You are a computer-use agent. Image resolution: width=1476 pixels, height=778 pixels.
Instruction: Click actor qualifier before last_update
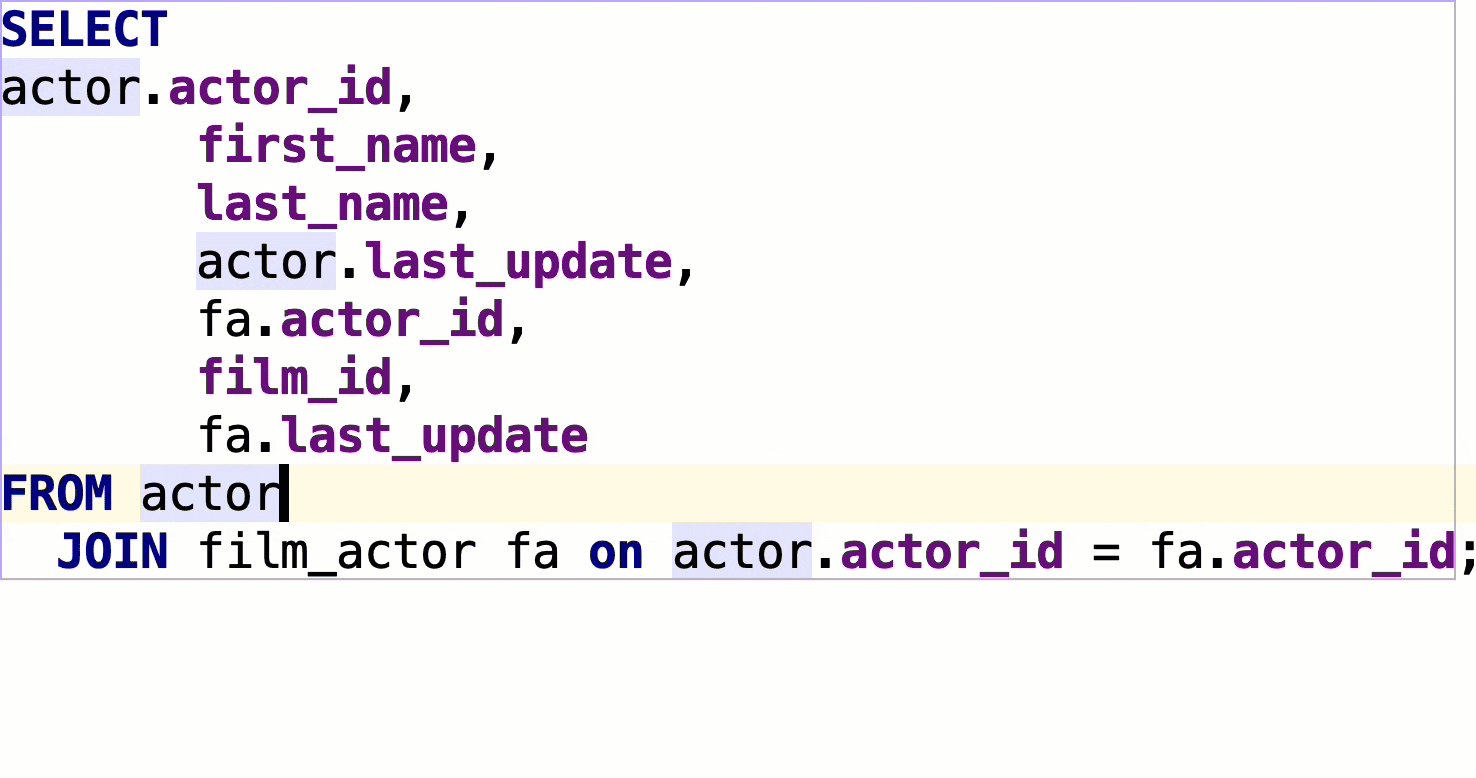266,262
